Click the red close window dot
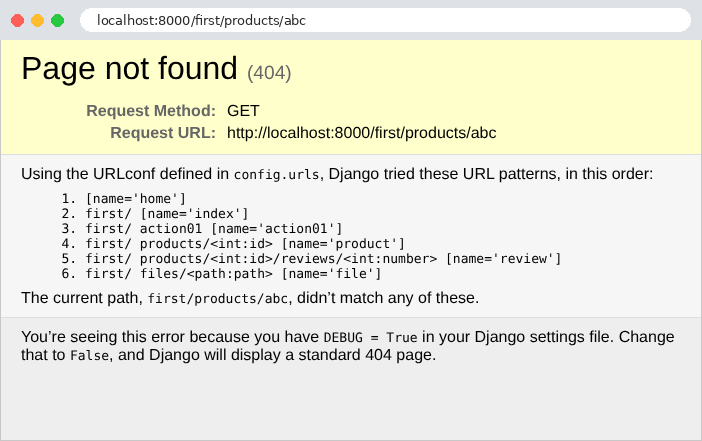 tap(17, 21)
